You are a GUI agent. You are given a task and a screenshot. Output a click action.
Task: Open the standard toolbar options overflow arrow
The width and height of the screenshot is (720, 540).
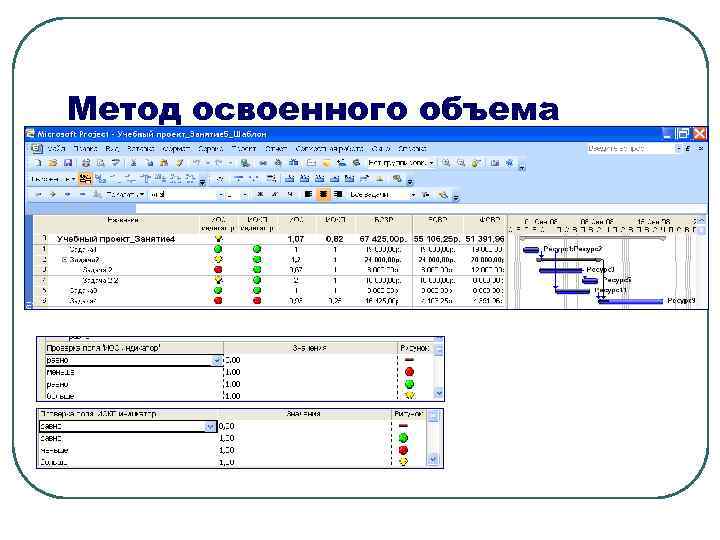pos(522,167)
